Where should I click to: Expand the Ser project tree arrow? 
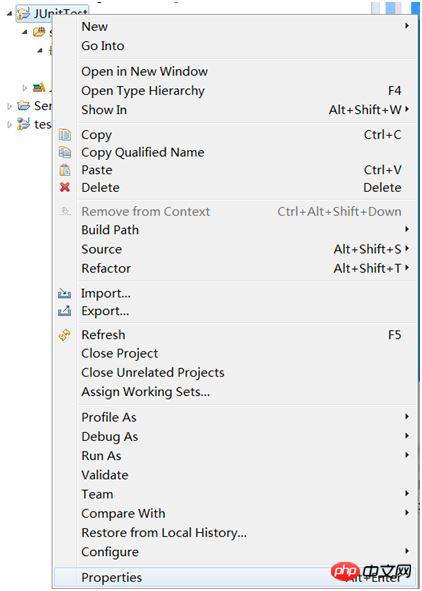click(9, 106)
